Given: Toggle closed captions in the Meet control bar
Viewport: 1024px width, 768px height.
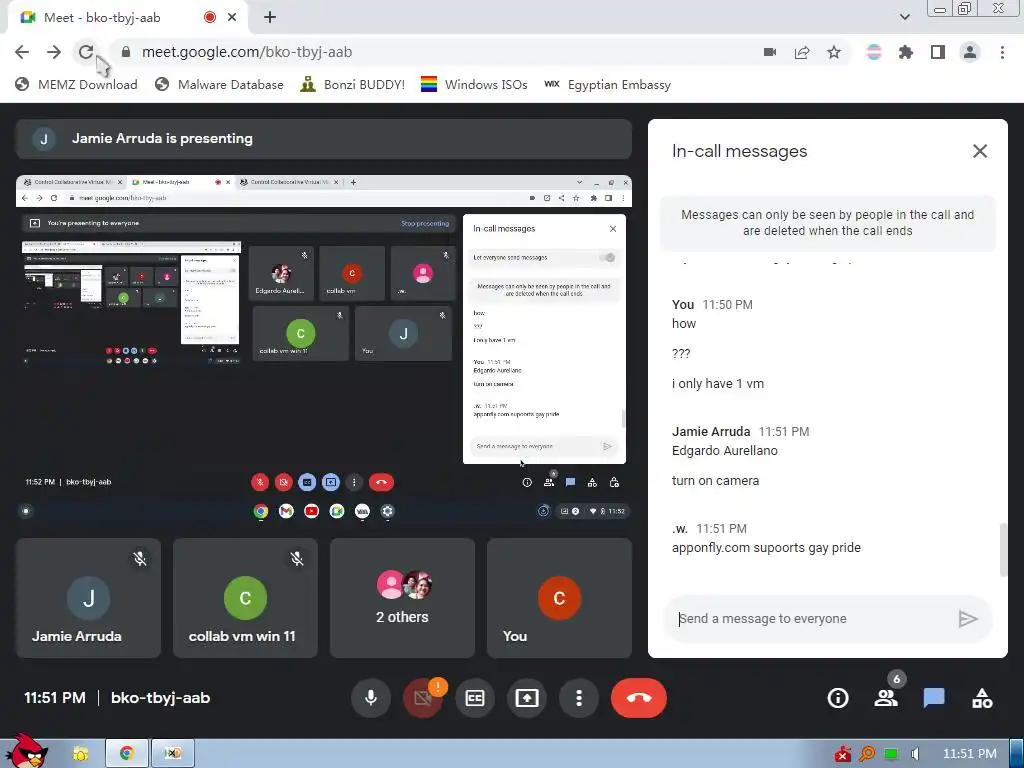Looking at the screenshot, I should click(x=475, y=697).
